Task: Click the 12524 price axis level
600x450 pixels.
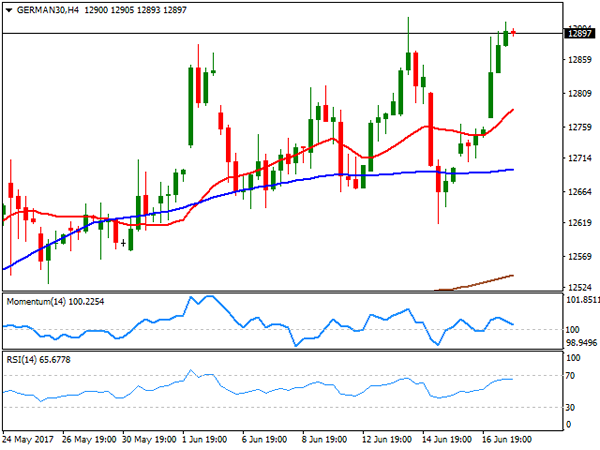Action: (x=580, y=287)
